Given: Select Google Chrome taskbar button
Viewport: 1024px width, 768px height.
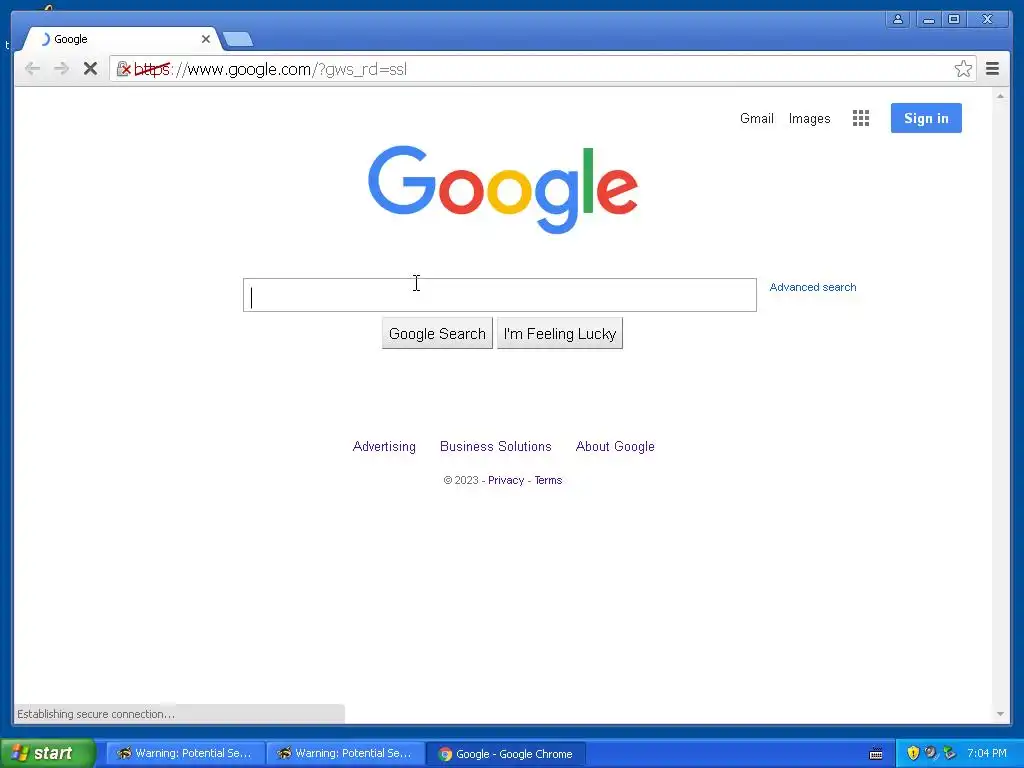Looking at the screenshot, I should coord(505,754).
